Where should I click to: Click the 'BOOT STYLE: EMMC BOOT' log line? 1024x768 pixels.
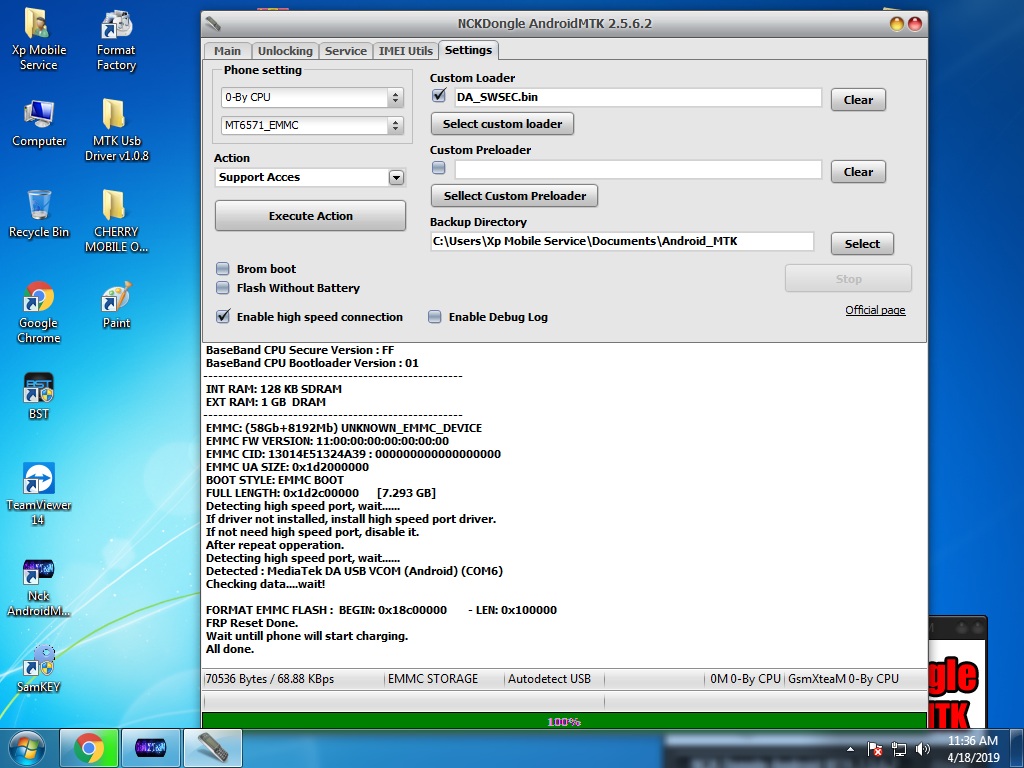[x=274, y=480]
